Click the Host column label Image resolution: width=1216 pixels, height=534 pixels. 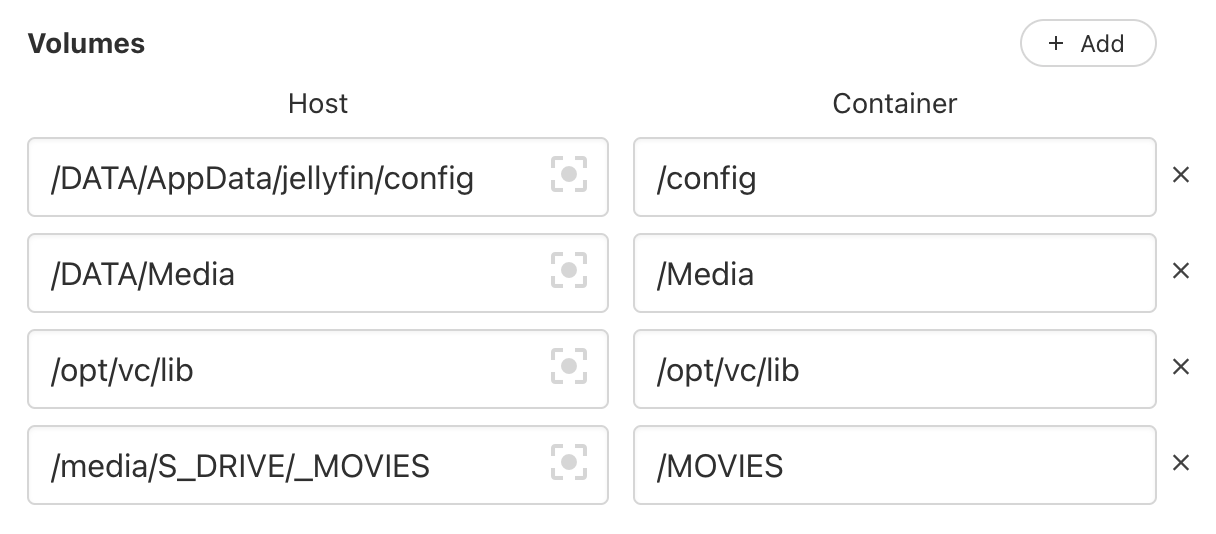click(318, 103)
